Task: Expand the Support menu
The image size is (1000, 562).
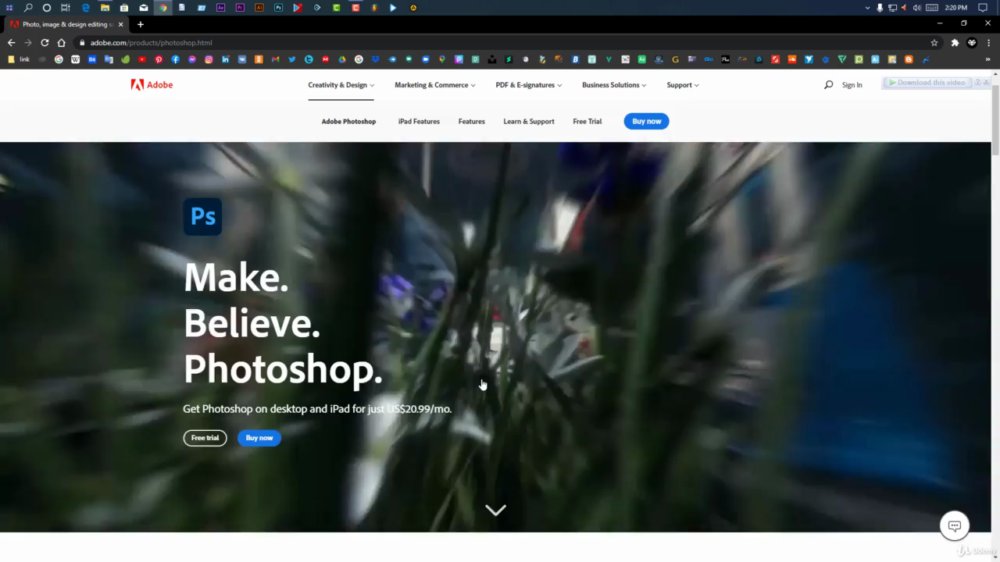Action: click(682, 85)
